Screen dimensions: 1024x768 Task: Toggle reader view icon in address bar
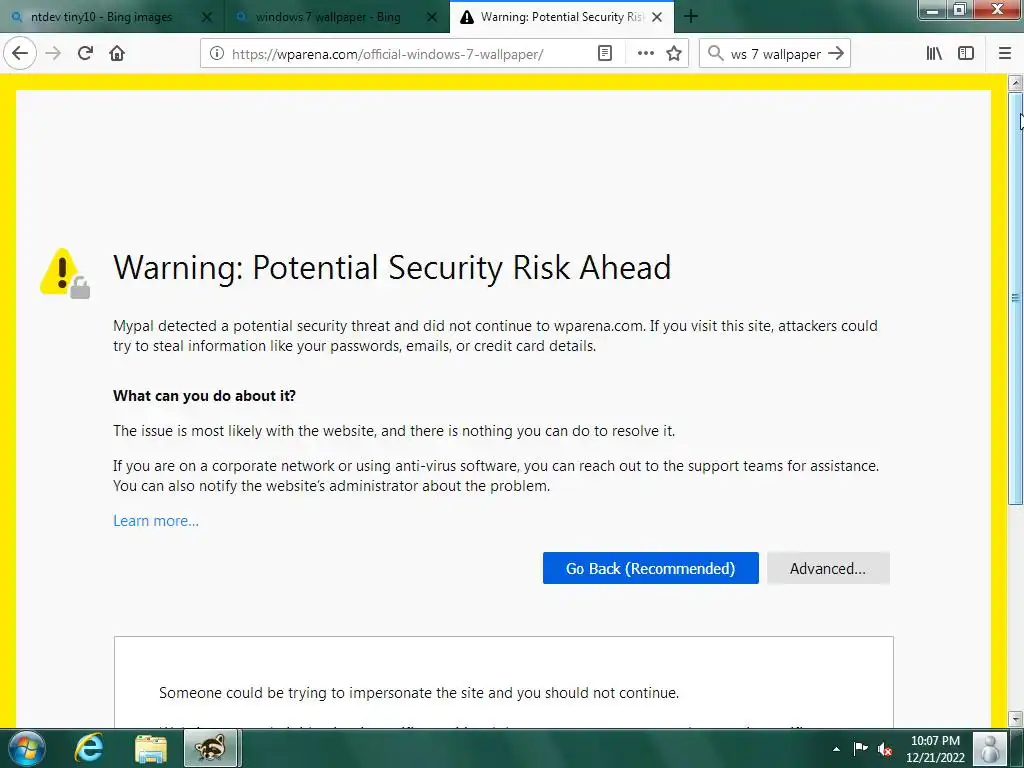(605, 54)
